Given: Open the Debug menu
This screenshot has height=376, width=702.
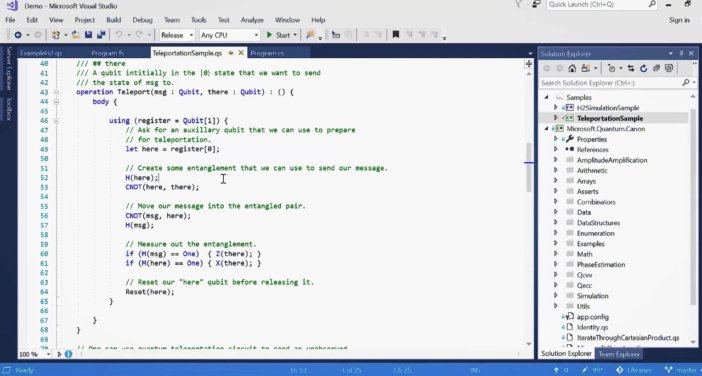Looking at the screenshot, I should click(142, 20).
